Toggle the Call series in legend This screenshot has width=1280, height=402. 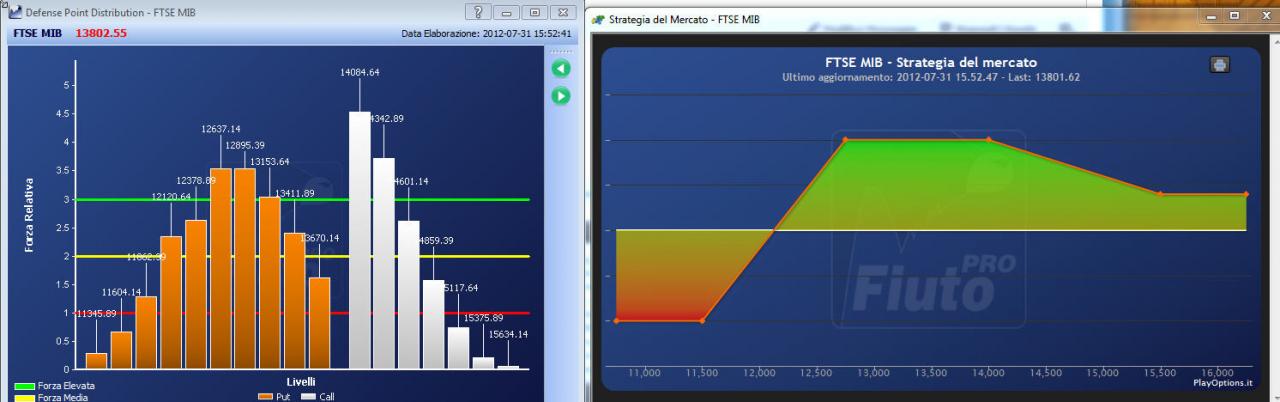317,396
